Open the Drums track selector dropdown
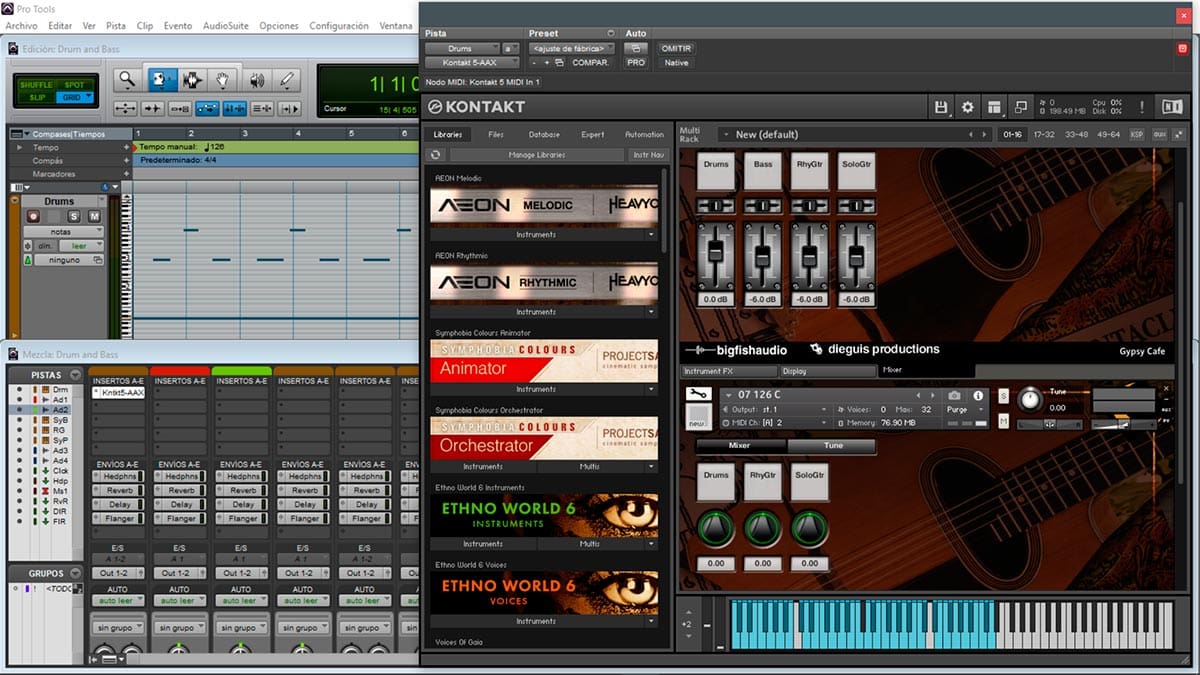Screen dimensions: 1200x675 click(x=461, y=48)
